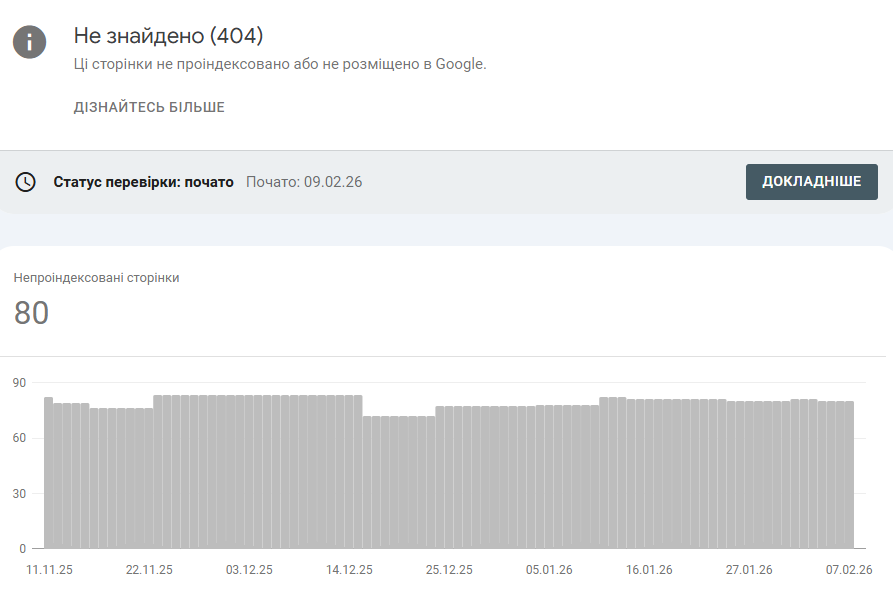Click the 80 unindexed pages count

pos(31,313)
